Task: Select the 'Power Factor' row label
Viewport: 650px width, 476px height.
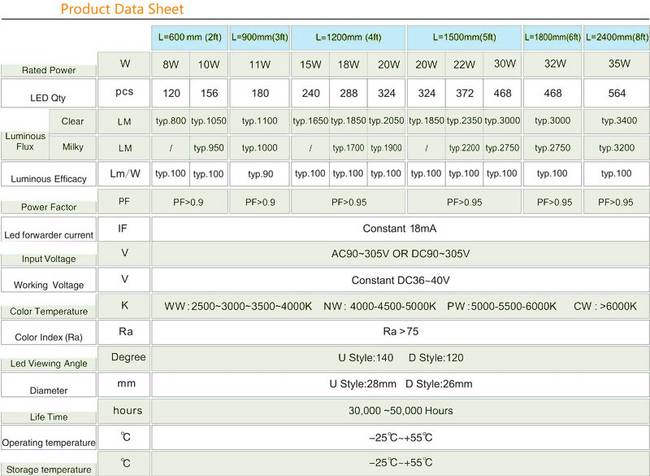Action: pos(49,207)
